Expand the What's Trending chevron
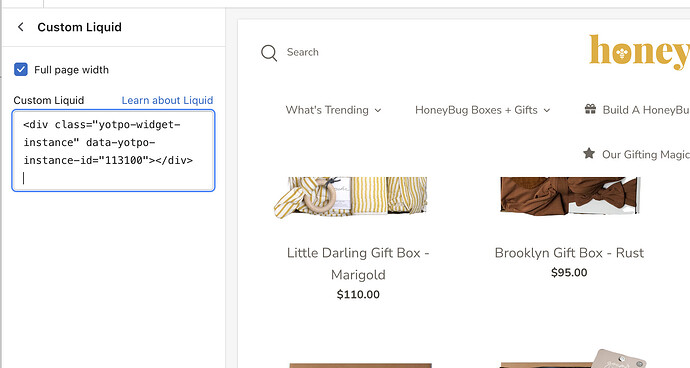This screenshot has height=368, width=690. click(378, 110)
